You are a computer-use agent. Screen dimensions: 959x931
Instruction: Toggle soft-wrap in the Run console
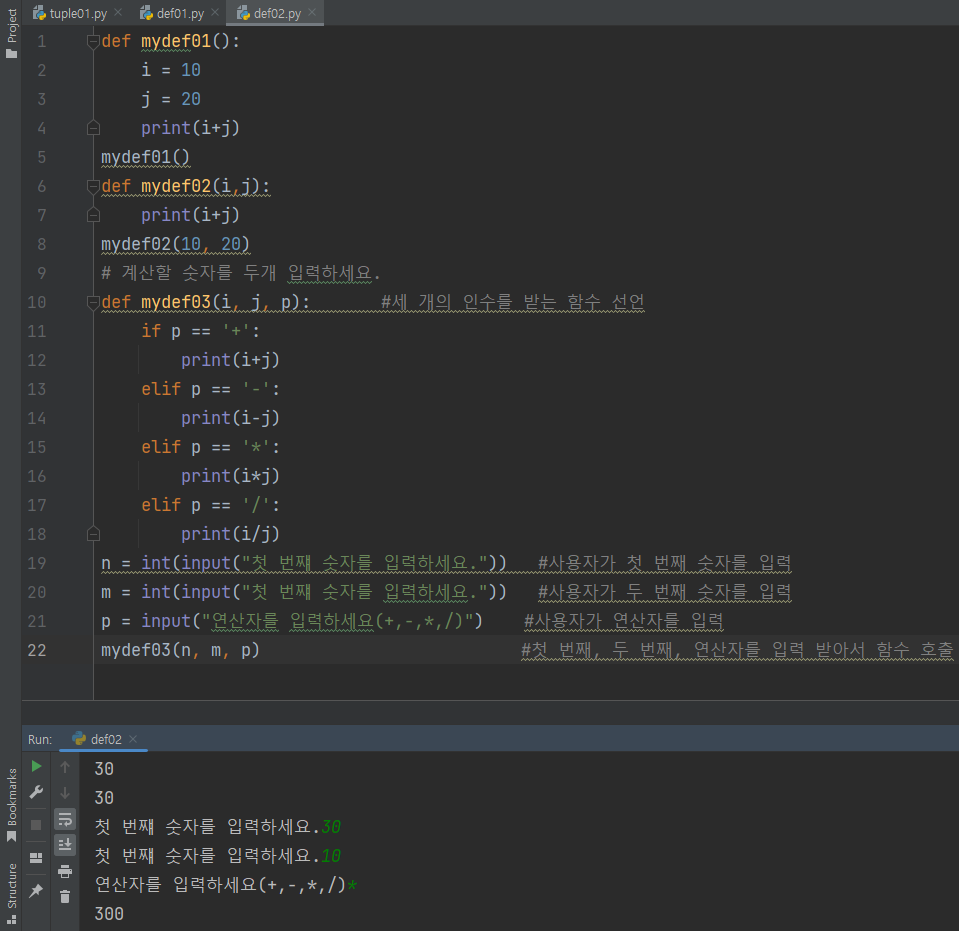65,819
